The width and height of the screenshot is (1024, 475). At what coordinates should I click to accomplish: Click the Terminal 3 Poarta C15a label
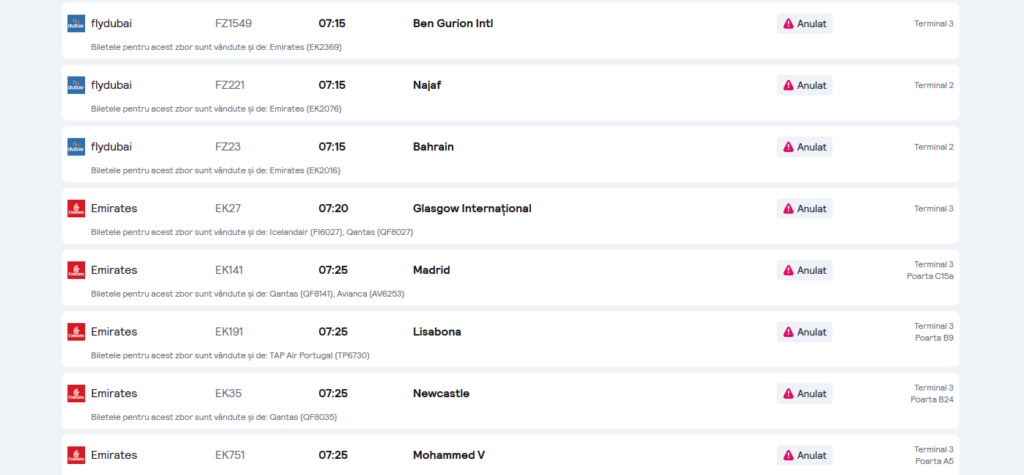click(x=932, y=270)
